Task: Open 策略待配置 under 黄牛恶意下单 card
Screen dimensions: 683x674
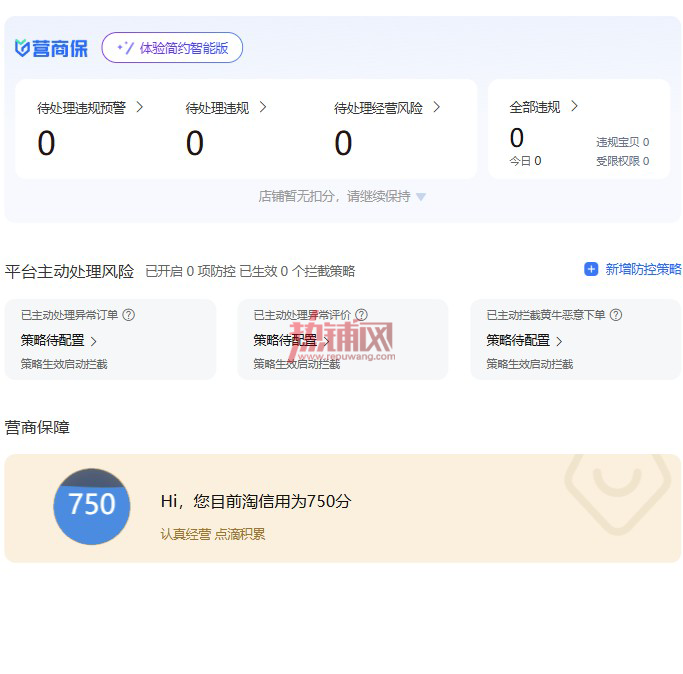Action: [524, 340]
